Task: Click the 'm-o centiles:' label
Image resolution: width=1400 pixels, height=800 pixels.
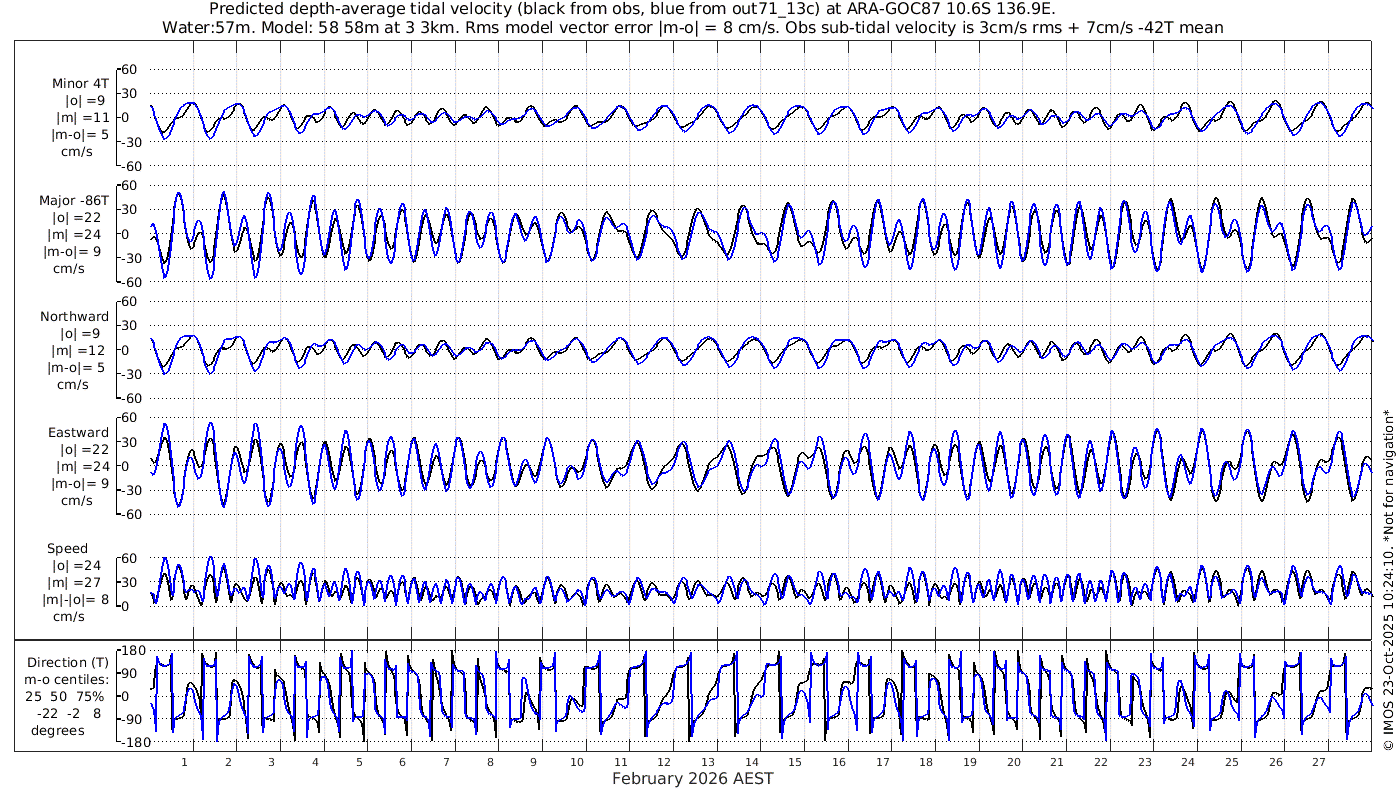Action: [x=68, y=680]
